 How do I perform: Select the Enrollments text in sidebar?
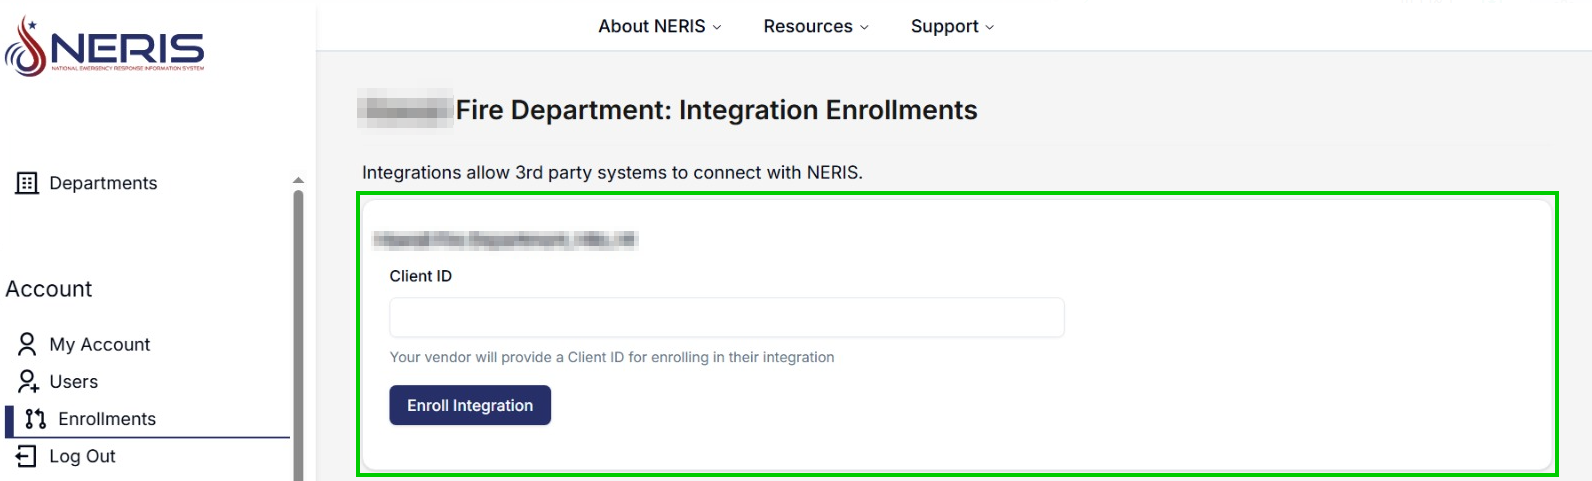107,419
